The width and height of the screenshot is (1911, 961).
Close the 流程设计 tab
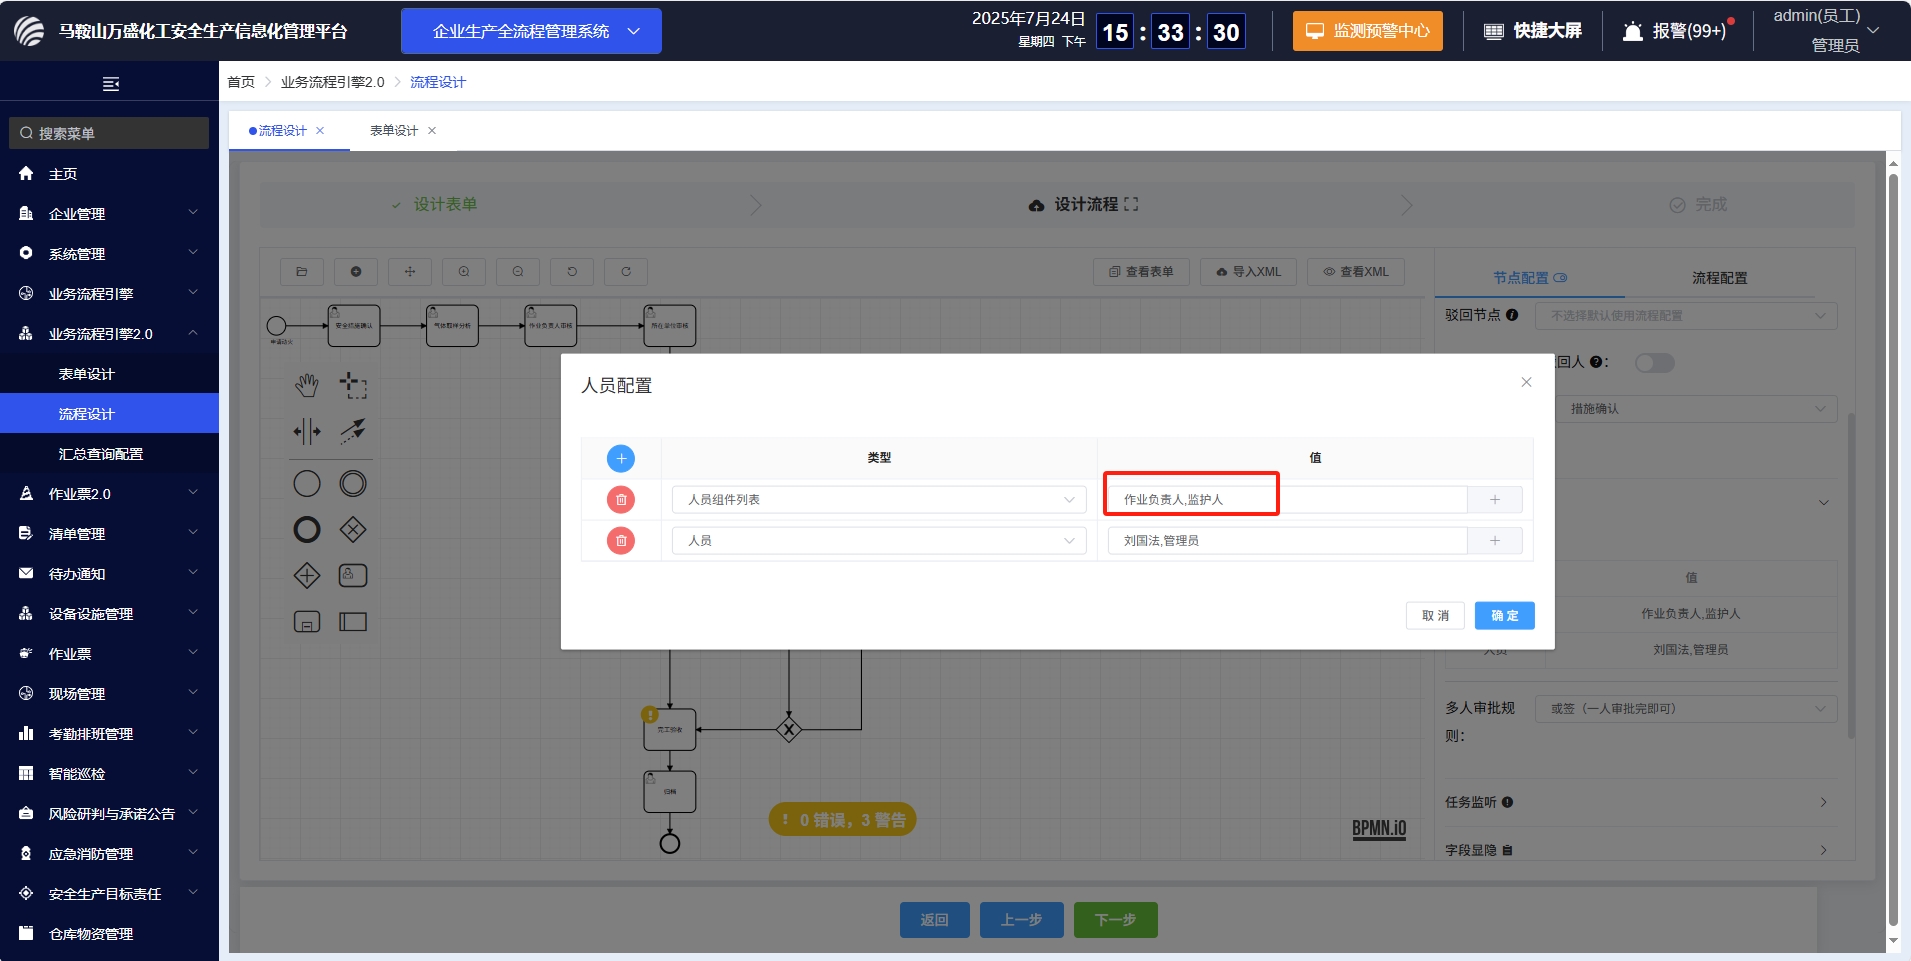click(x=320, y=131)
